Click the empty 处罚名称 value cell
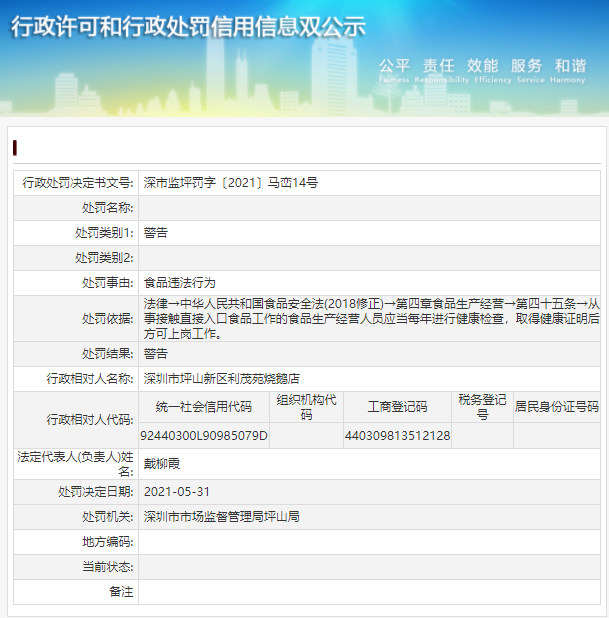609x618 pixels. click(370, 208)
